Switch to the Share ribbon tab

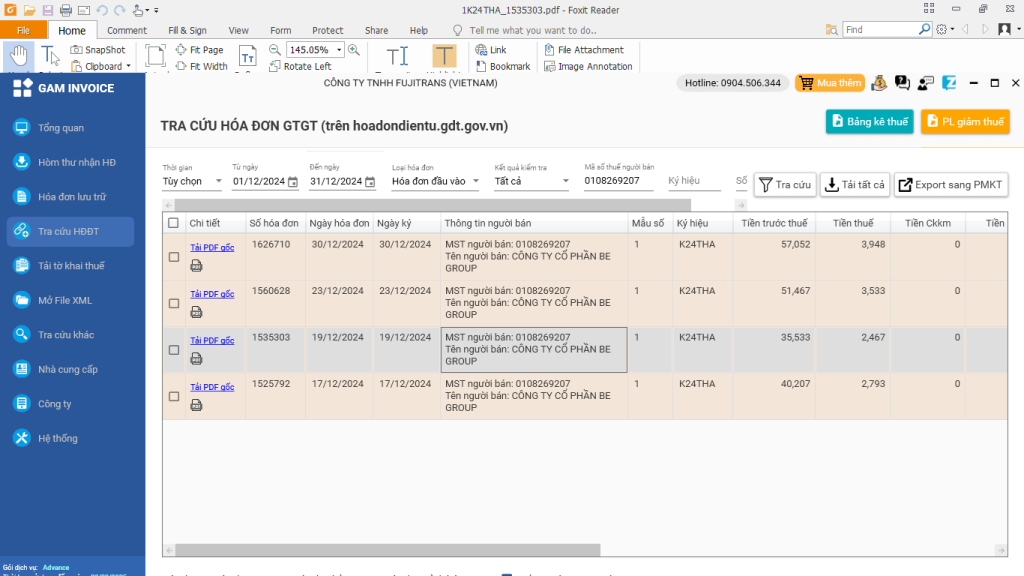[376, 30]
